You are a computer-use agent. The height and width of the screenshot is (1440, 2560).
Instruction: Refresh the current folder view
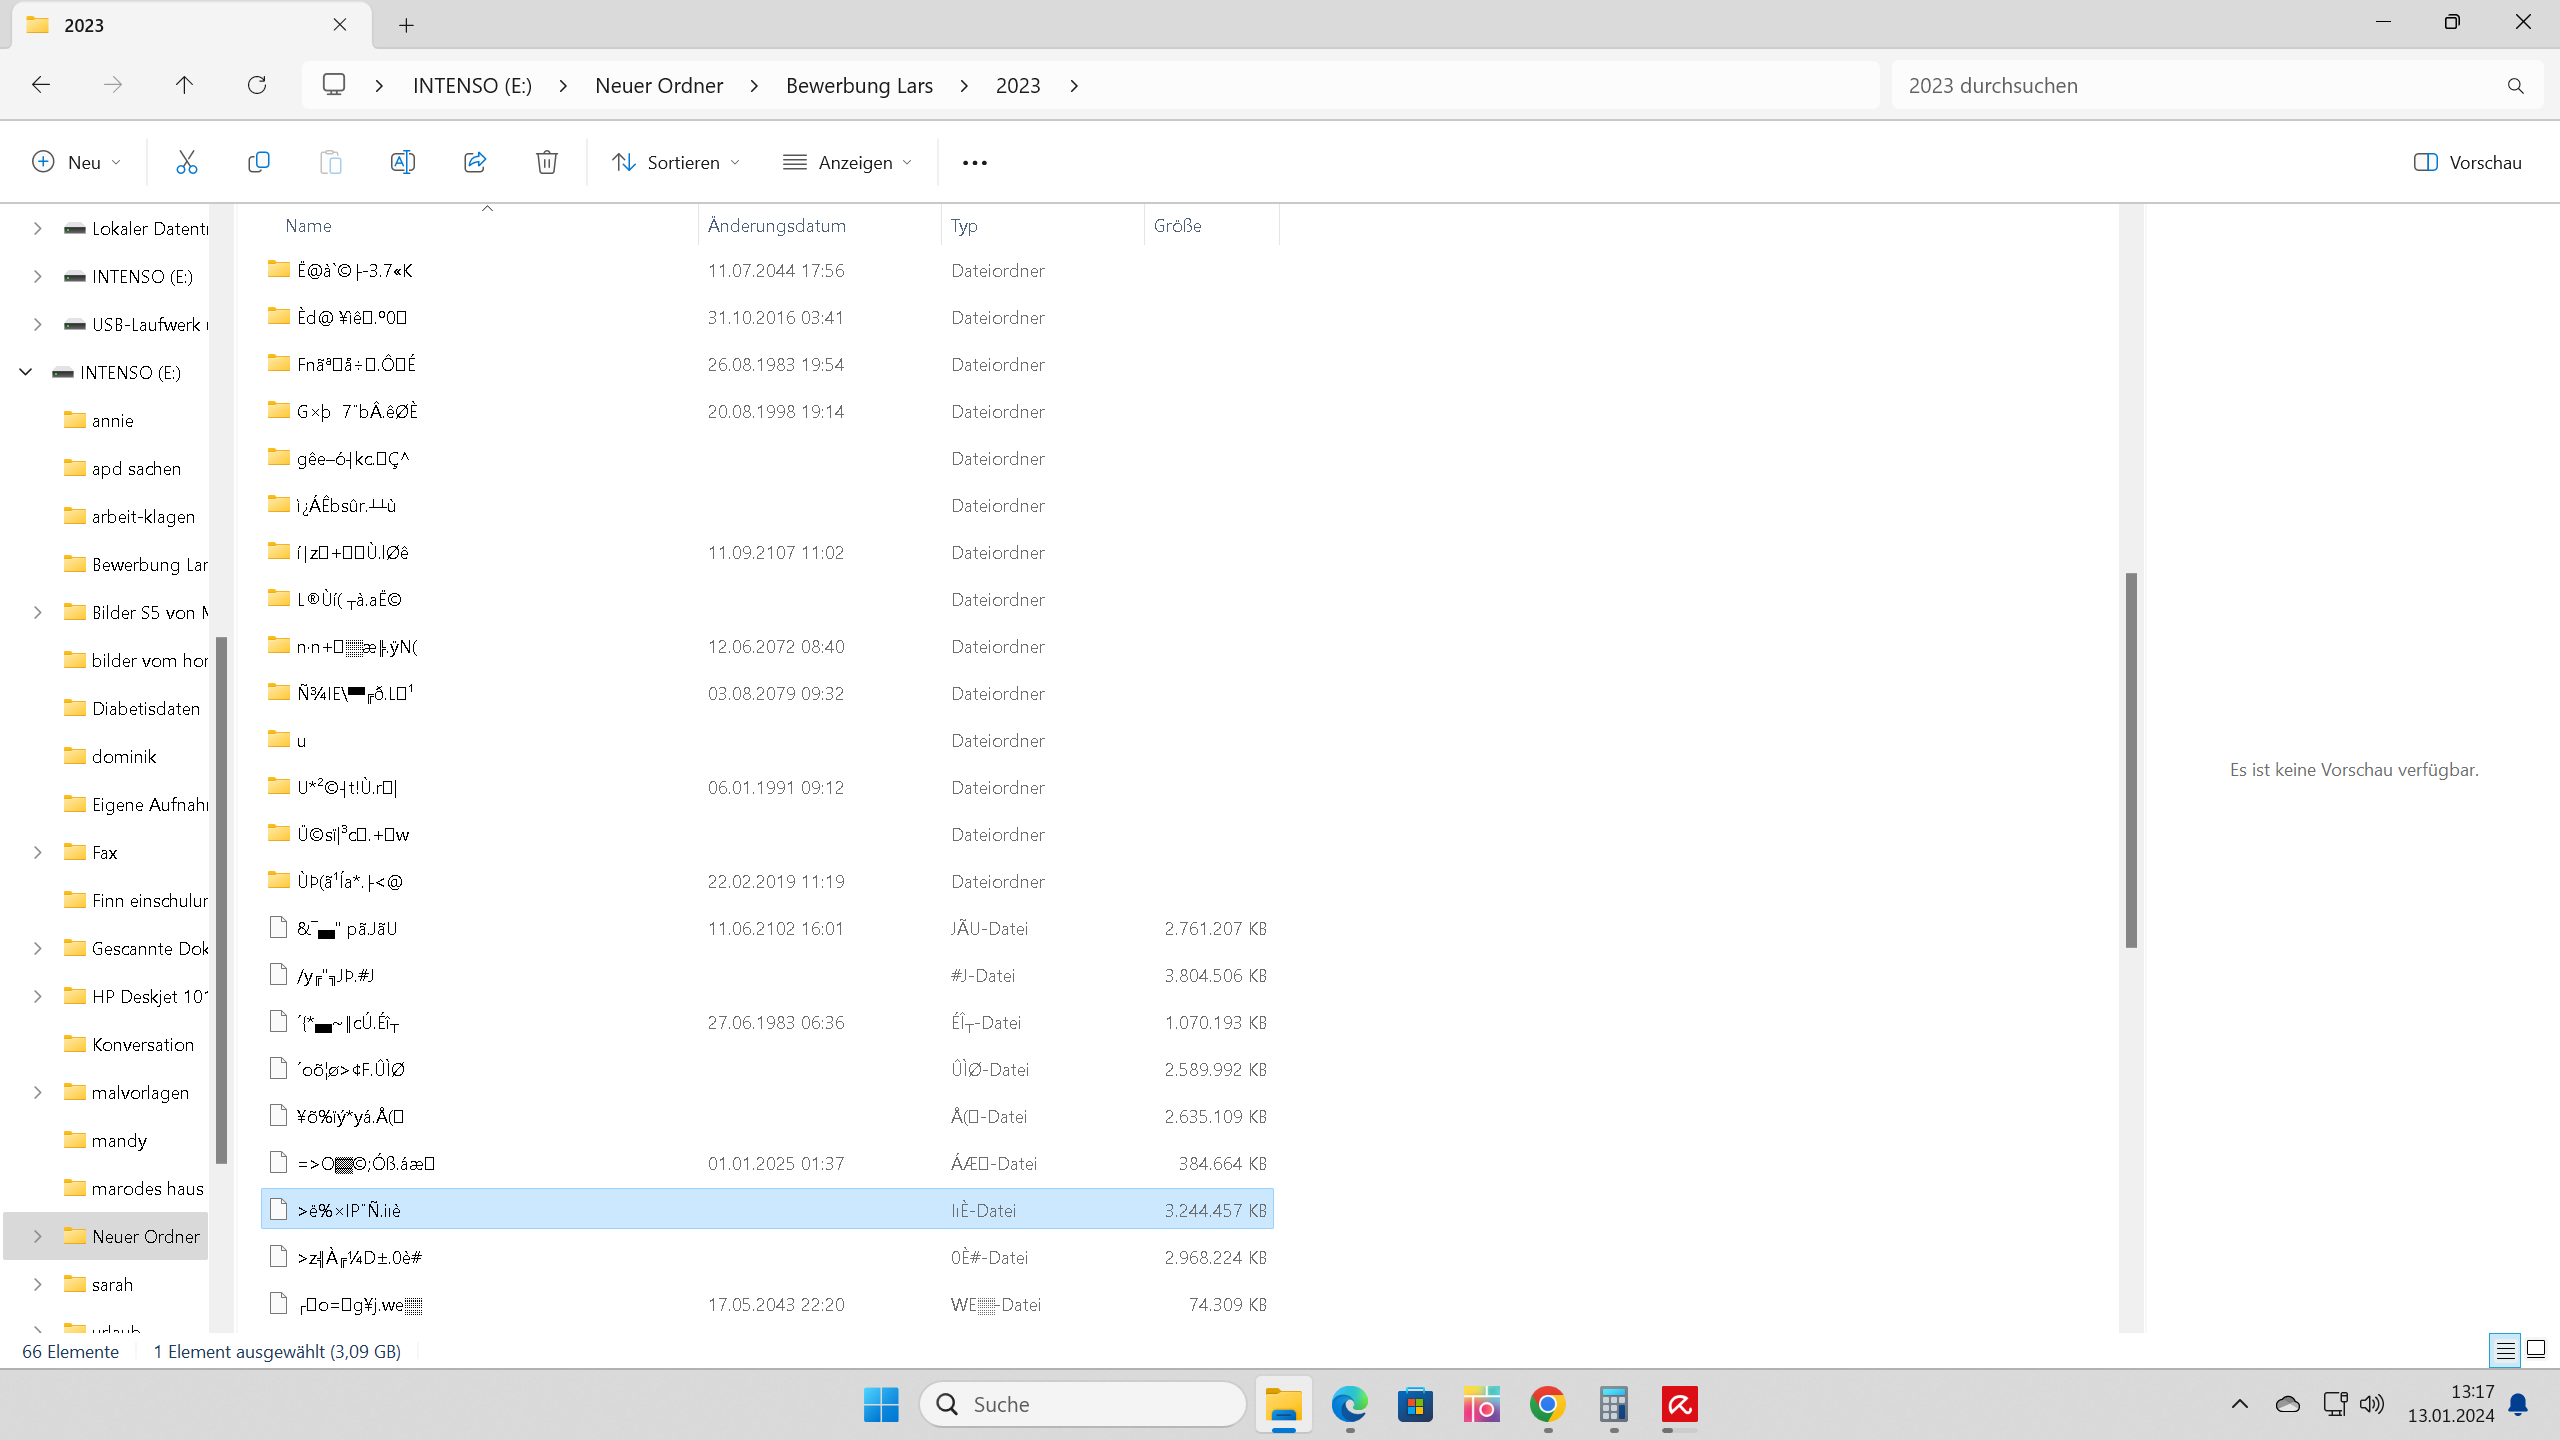click(x=257, y=85)
